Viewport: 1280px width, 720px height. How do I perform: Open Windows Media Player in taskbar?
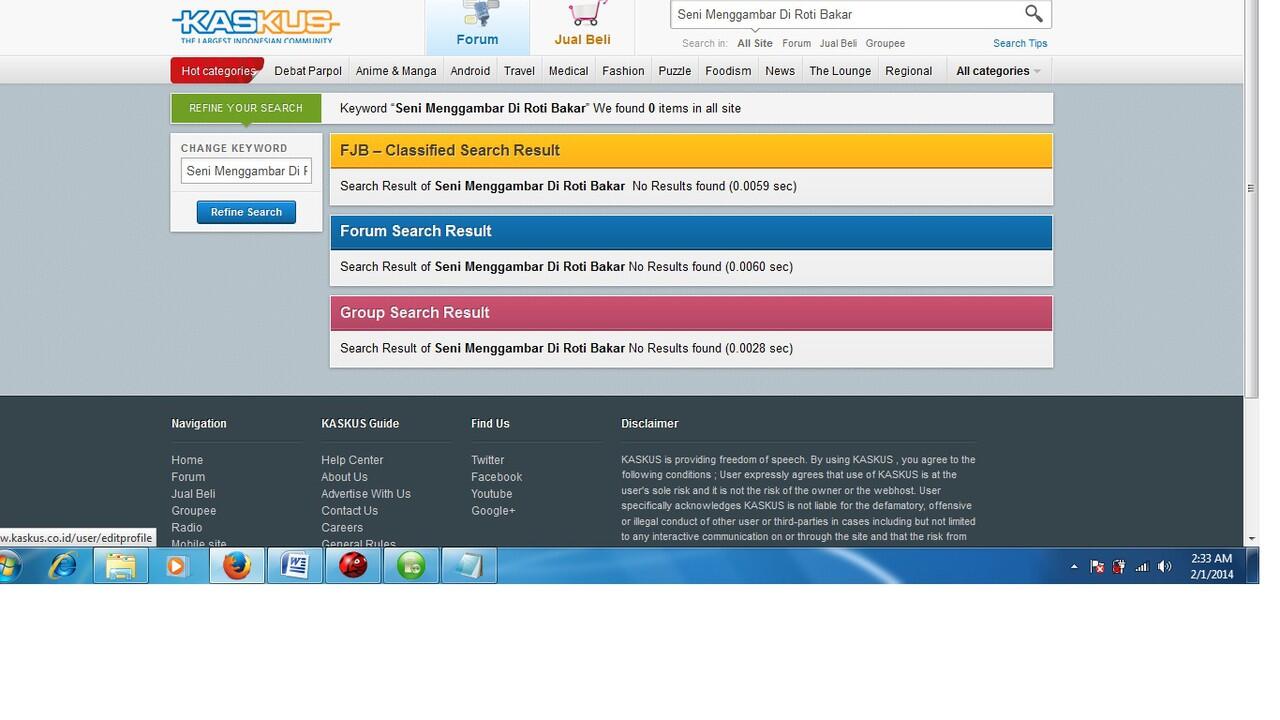point(177,566)
